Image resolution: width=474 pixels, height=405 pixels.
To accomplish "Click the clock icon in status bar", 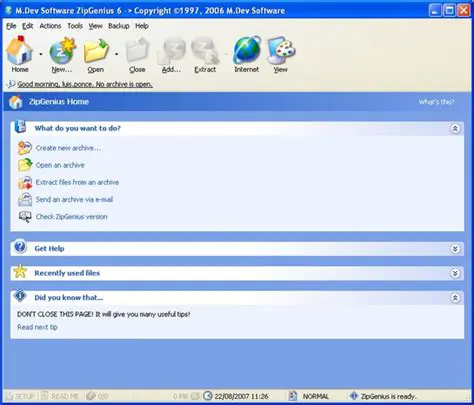I will click(x=208, y=396).
